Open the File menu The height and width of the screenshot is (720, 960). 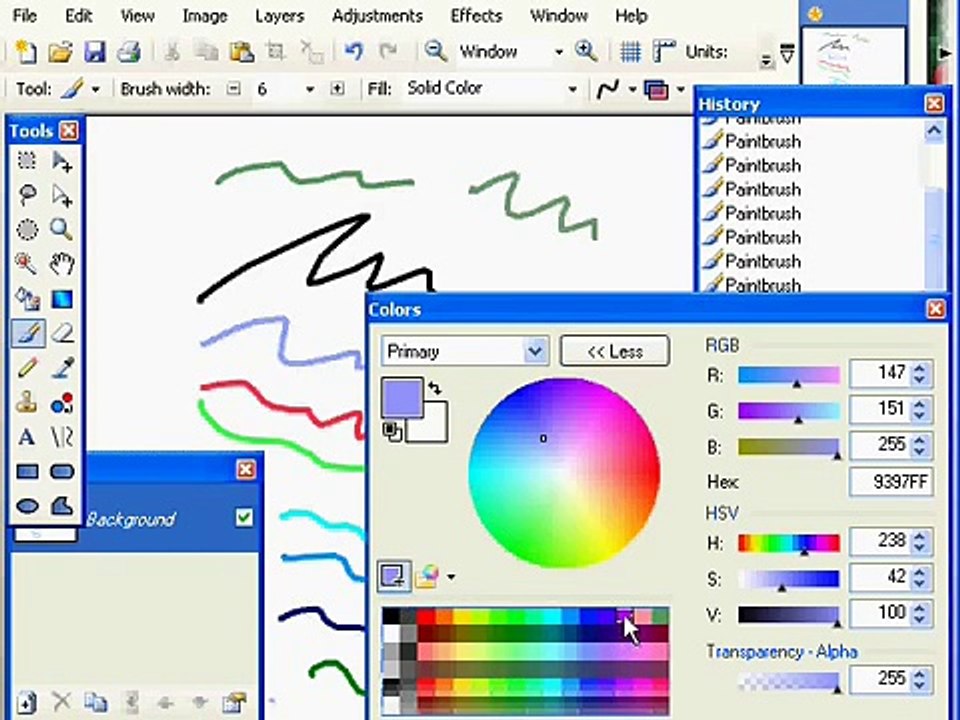coord(24,15)
